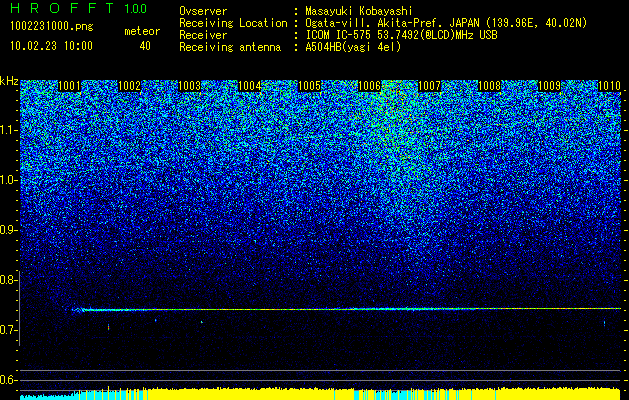Click the 1.0 kHz axis label
Viewport: 629px width, 400px height.
pos(7,180)
